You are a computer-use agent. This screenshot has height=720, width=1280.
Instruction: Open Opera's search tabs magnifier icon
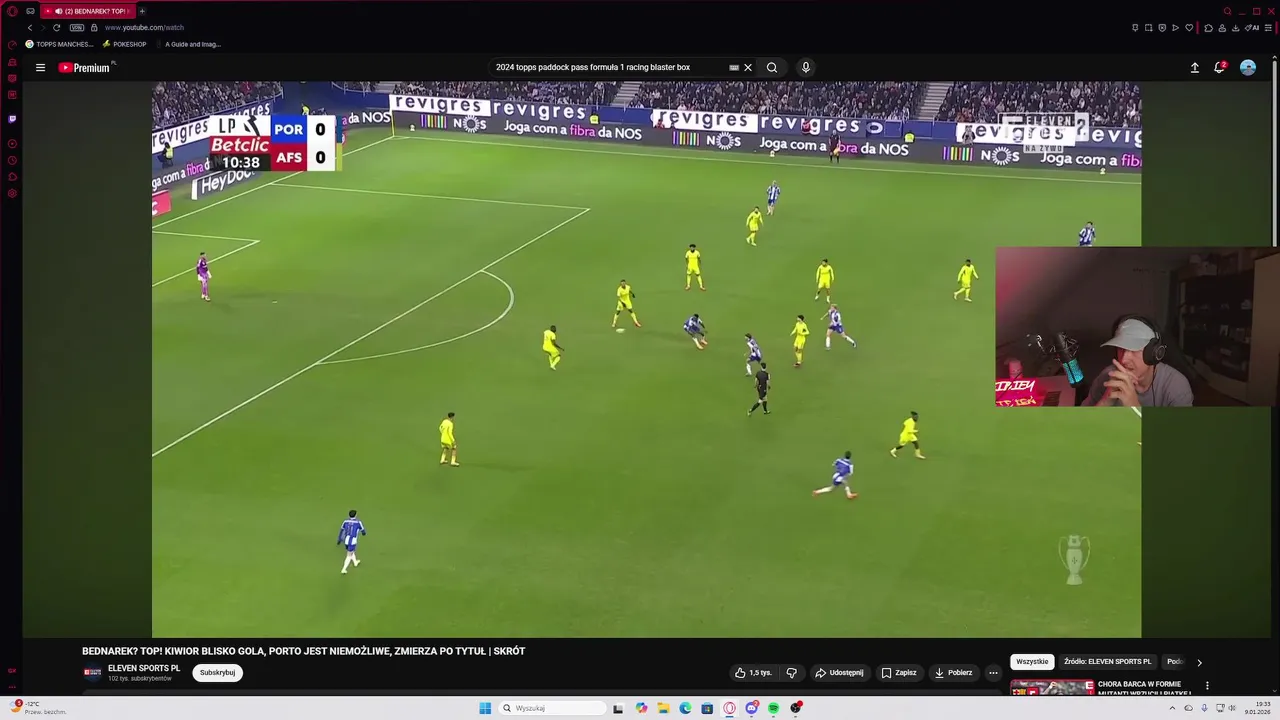coord(1228,11)
